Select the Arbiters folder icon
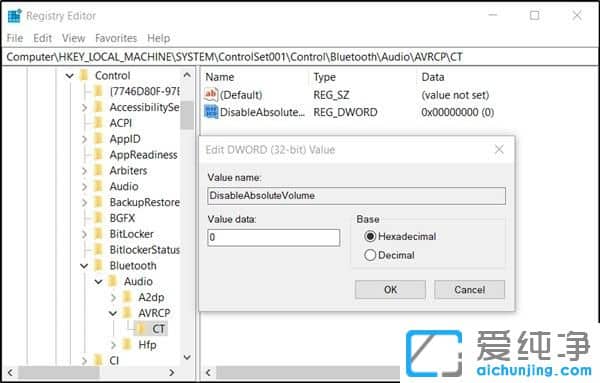Image resolution: width=600 pixels, height=383 pixels. 99,170
